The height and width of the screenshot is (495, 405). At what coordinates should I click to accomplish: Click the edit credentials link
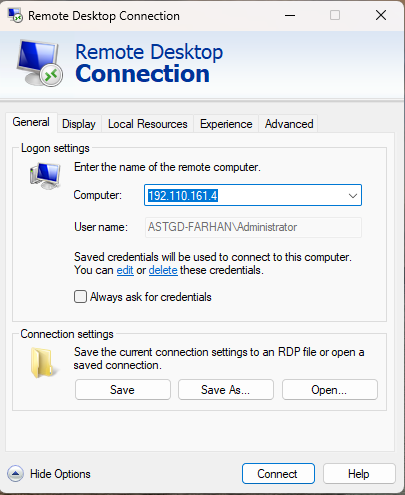click(x=125, y=270)
